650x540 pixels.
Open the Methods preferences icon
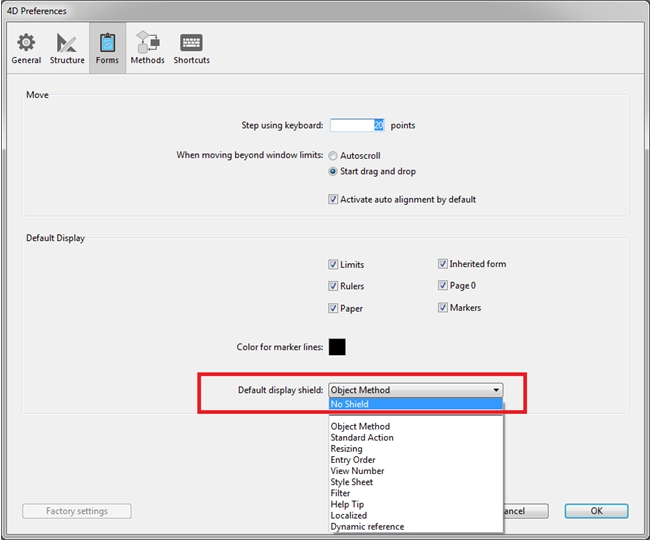pos(147,48)
